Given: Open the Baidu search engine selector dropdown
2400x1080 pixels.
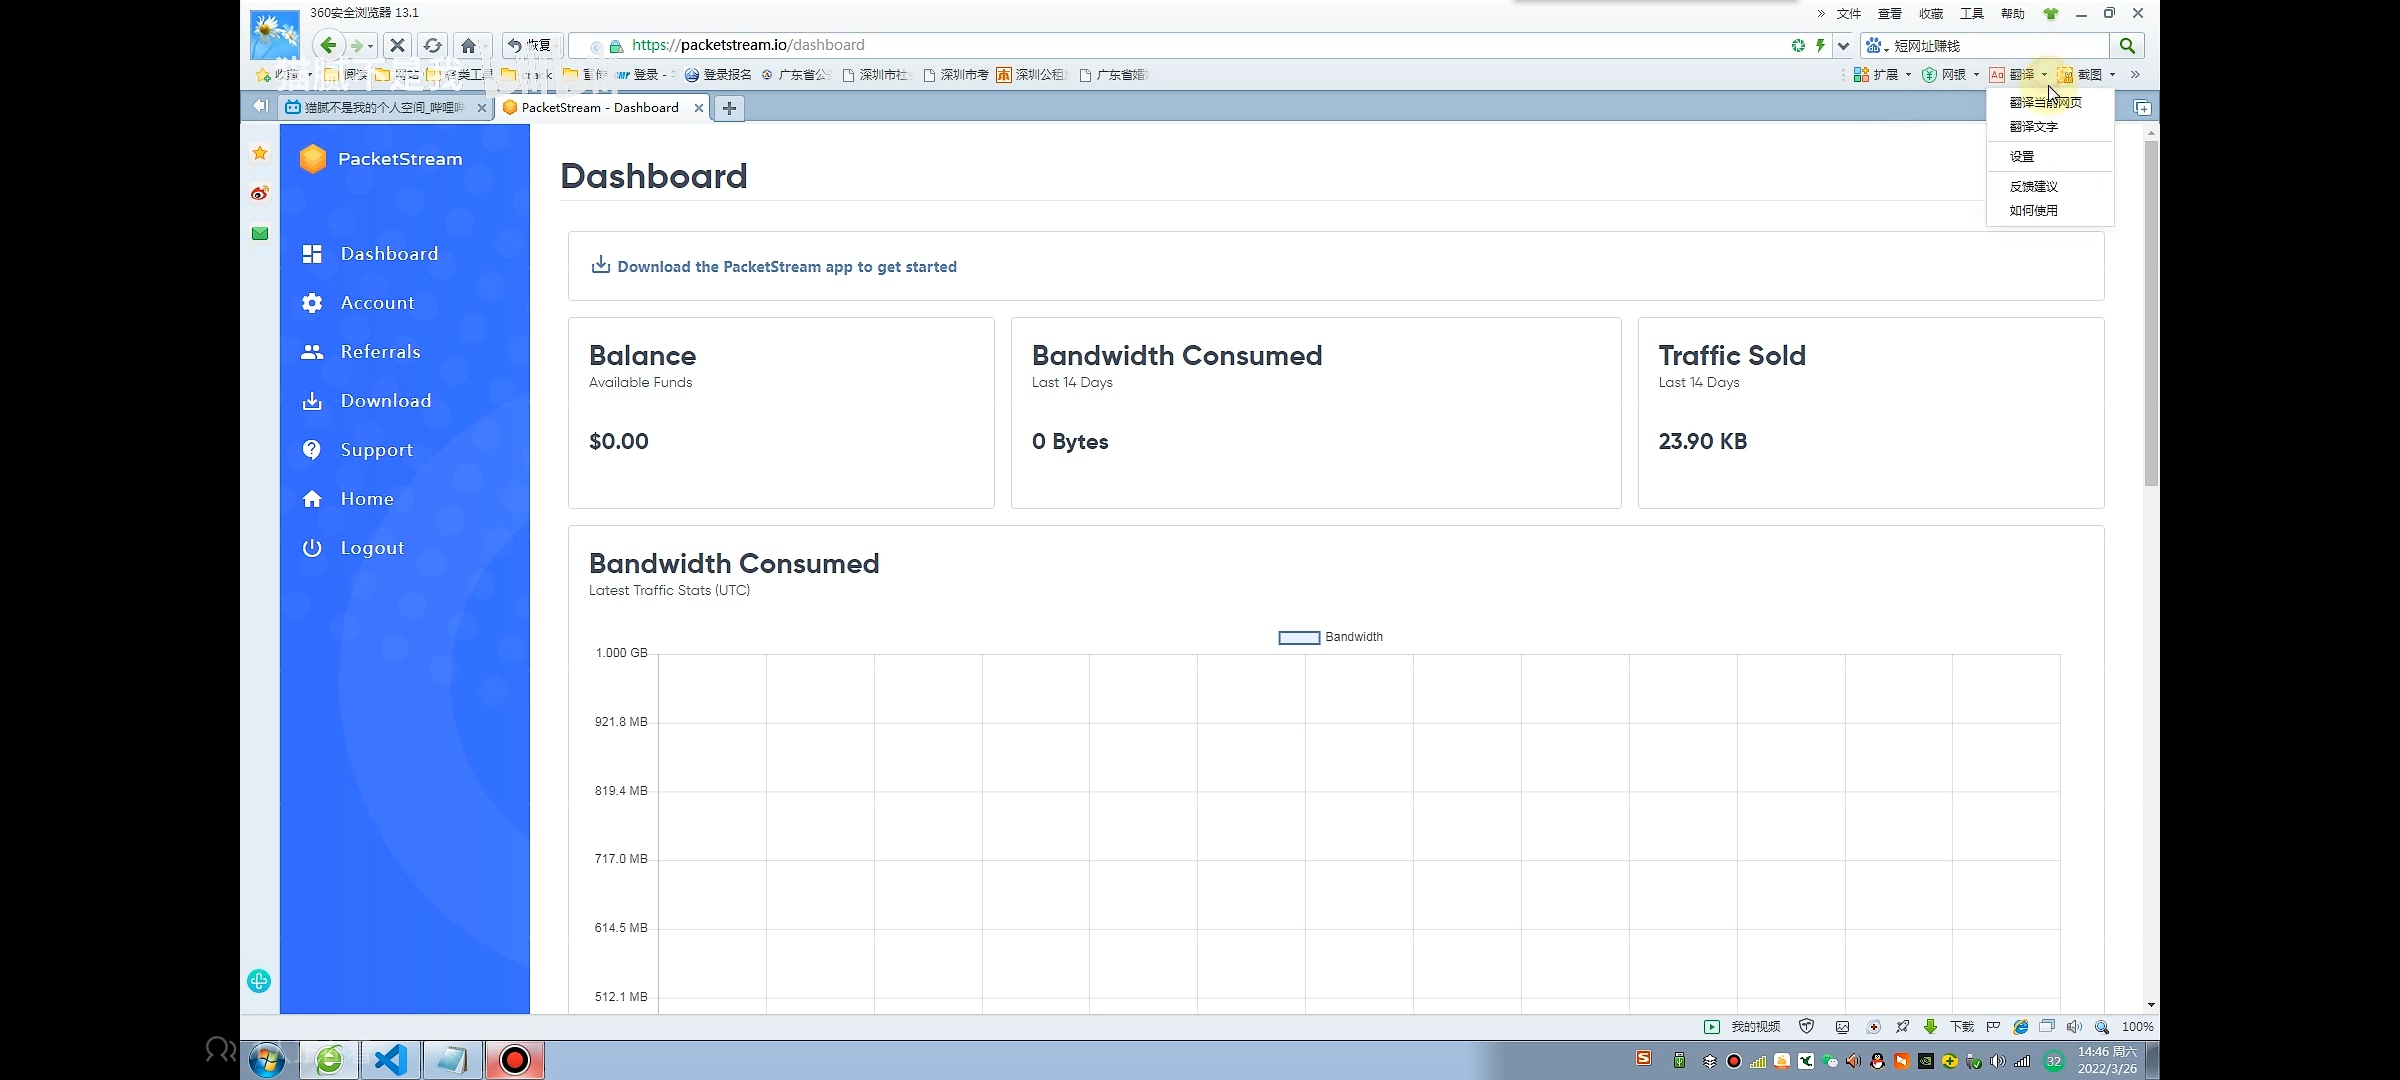Looking at the screenshot, I should [x=1877, y=46].
